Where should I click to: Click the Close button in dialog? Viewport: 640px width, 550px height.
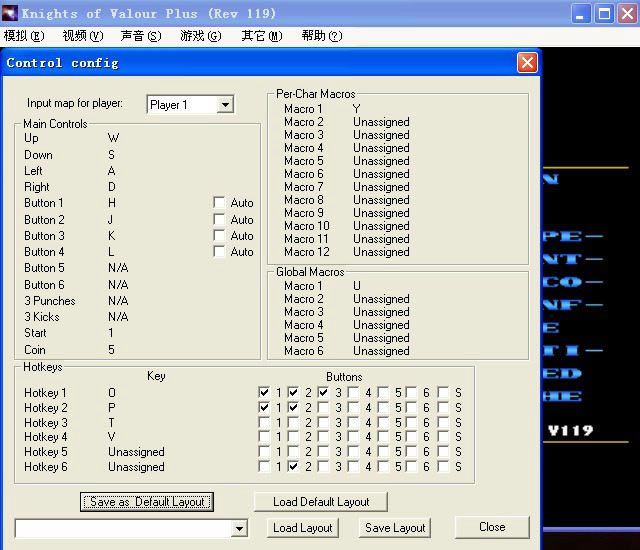[x=491, y=527]
